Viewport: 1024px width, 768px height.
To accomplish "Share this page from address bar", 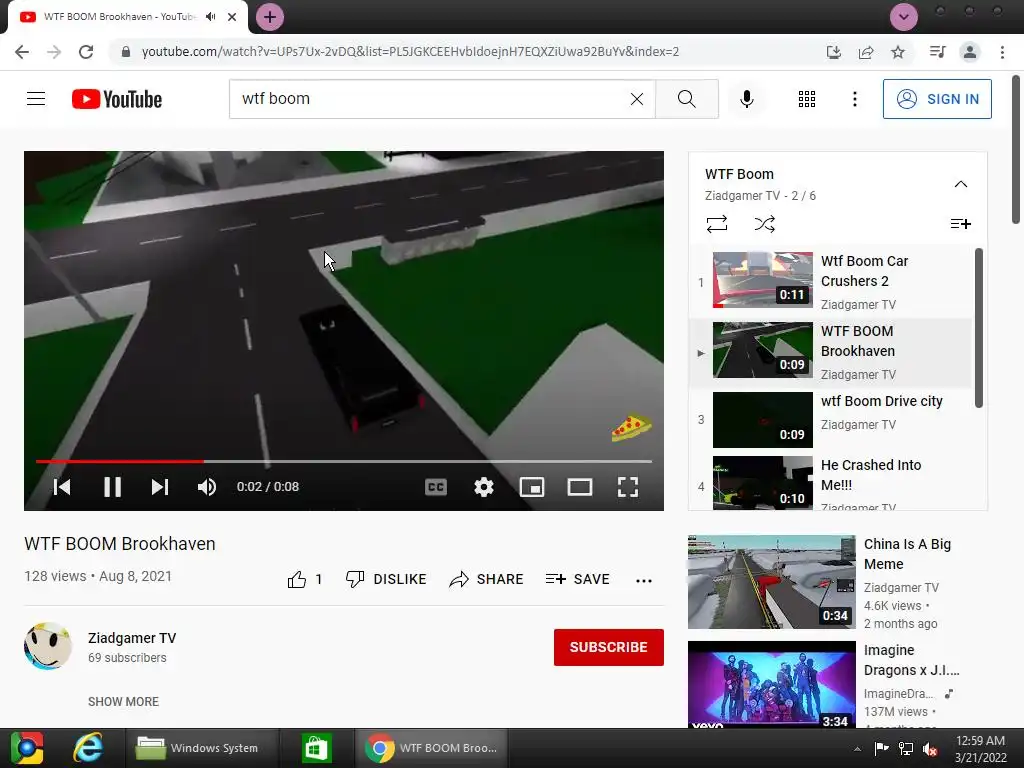I will click(x=866, y=52).
